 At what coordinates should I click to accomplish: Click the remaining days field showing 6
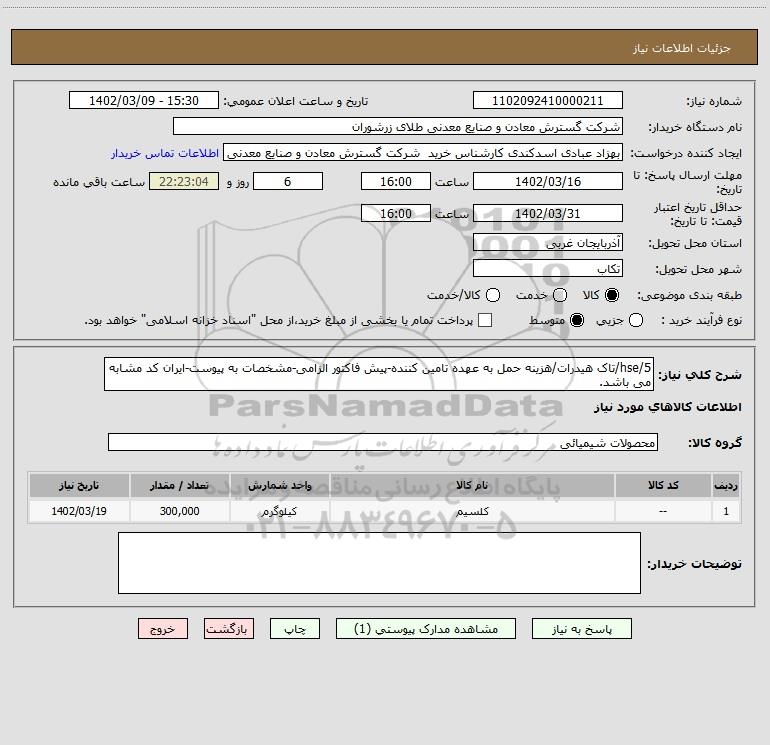pyautogui.click(x=288, y=182)
